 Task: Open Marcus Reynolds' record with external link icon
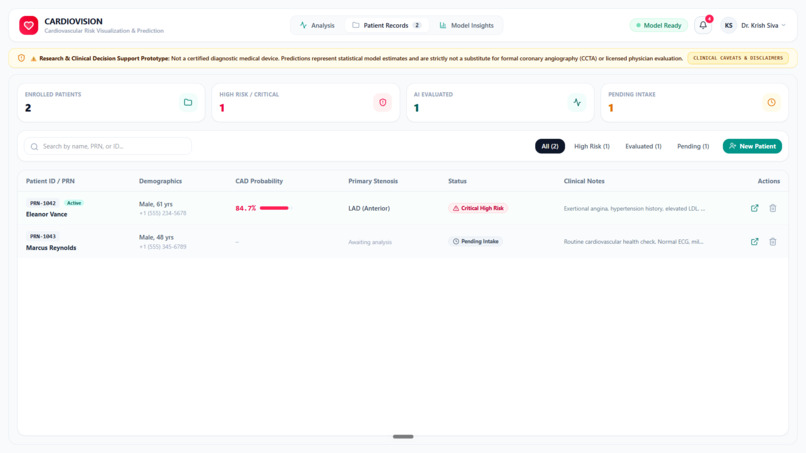click(755, 242)
